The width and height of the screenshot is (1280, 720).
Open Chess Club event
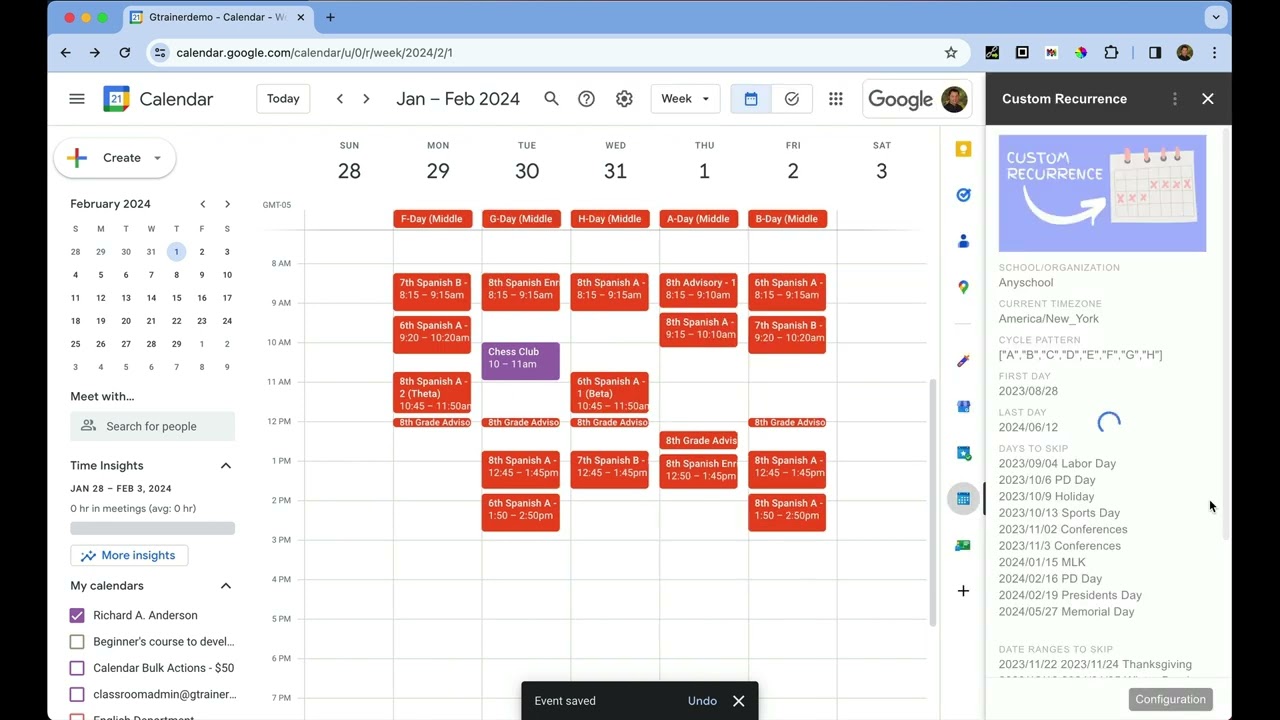coord(520,361)
